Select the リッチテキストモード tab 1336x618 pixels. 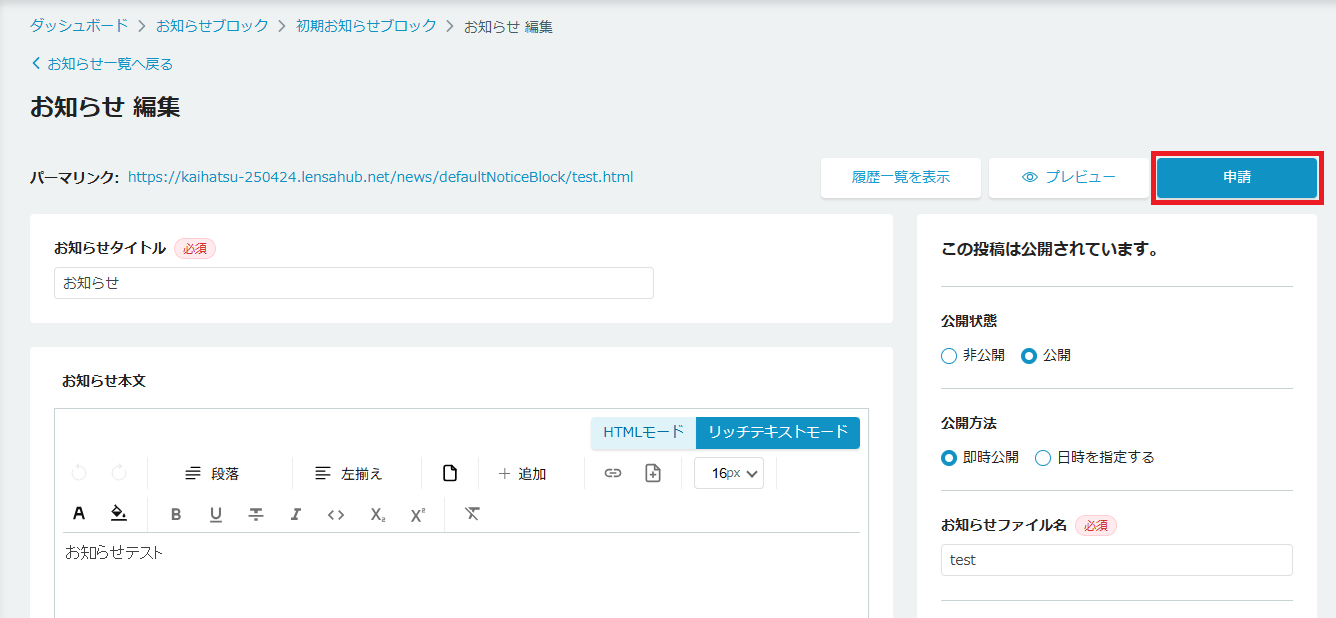pyautogui.click(x=778, y=433)
